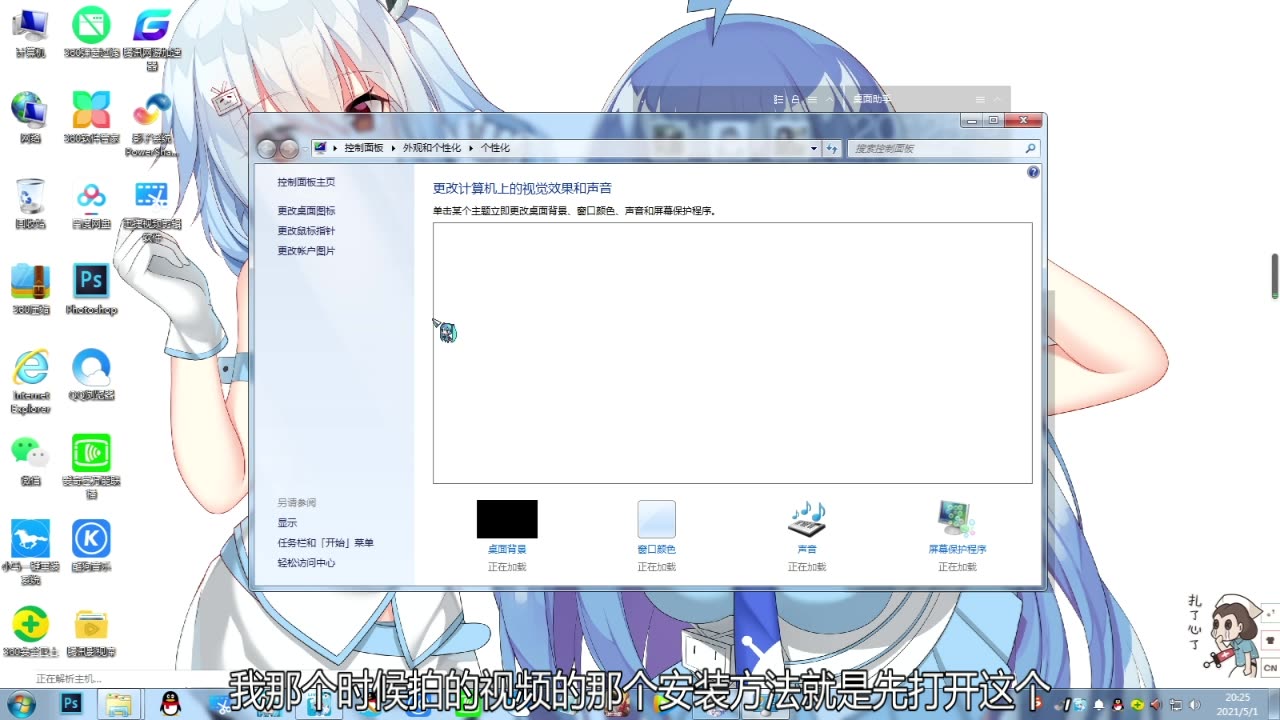Click the volume icon in system tray

click(x=1194, y=705)
